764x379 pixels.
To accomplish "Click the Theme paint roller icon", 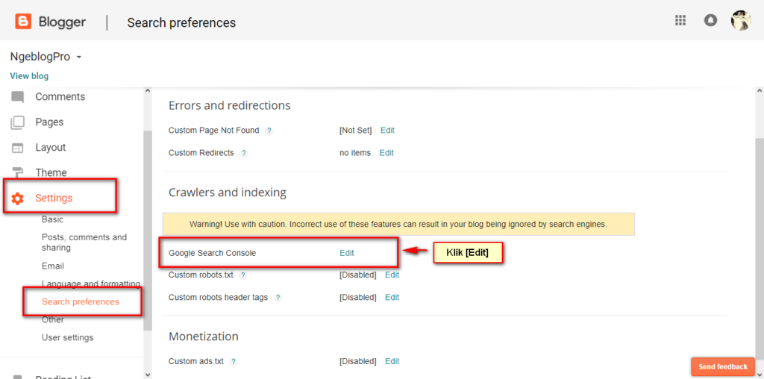I will pos(18,173).
